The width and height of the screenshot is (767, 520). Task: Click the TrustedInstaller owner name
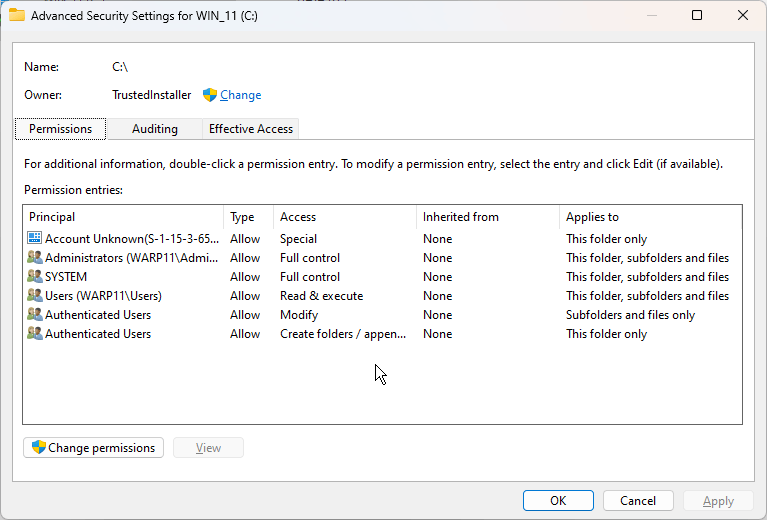tap(152, 95)
